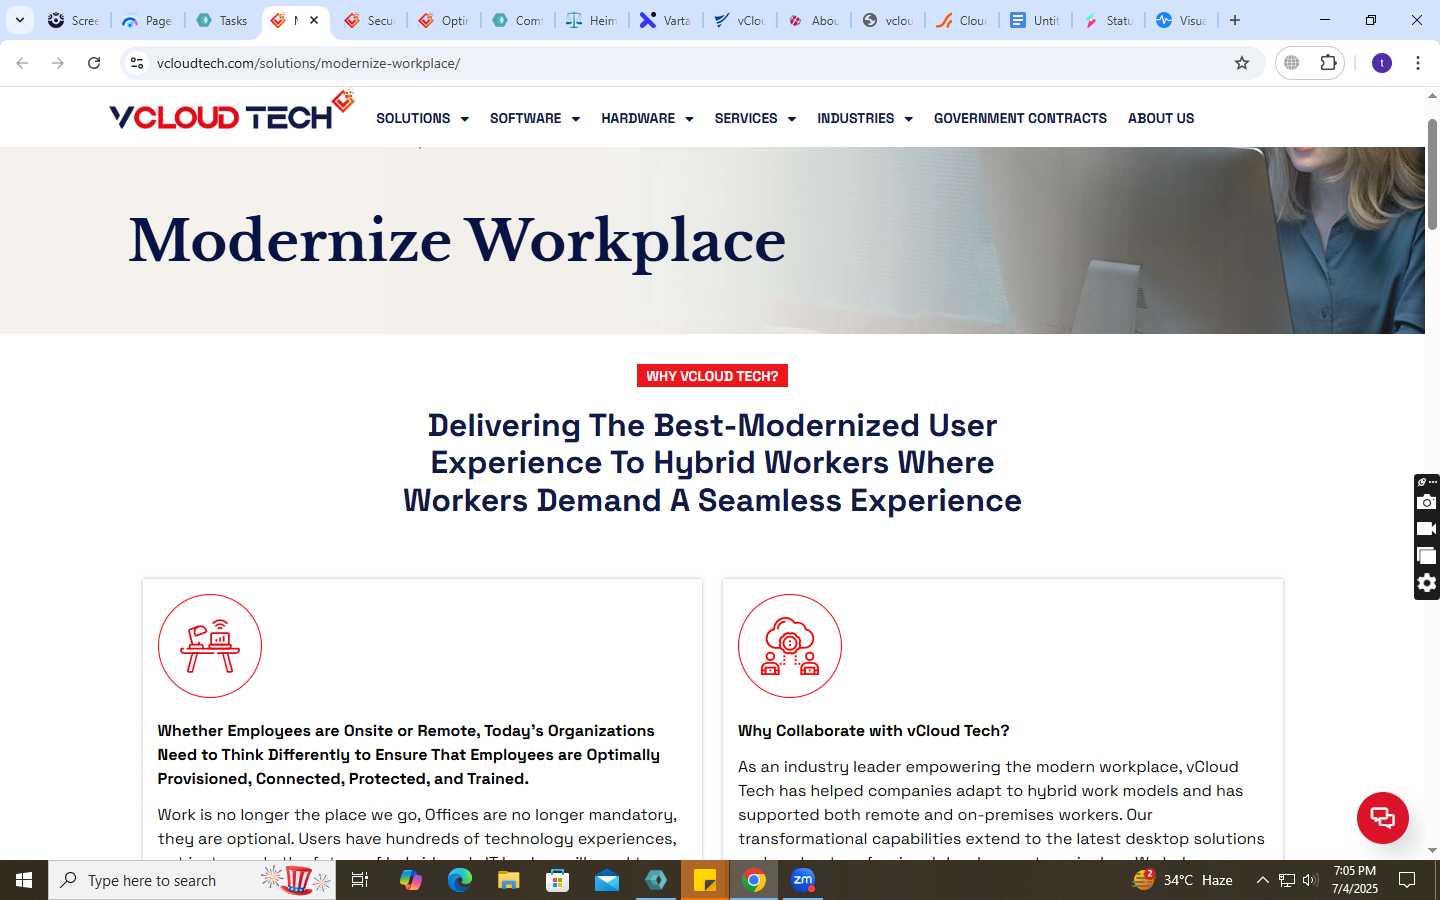Open Zoom from the taskbar
This screenshot has width=1440, height=900.
point(803,880)
